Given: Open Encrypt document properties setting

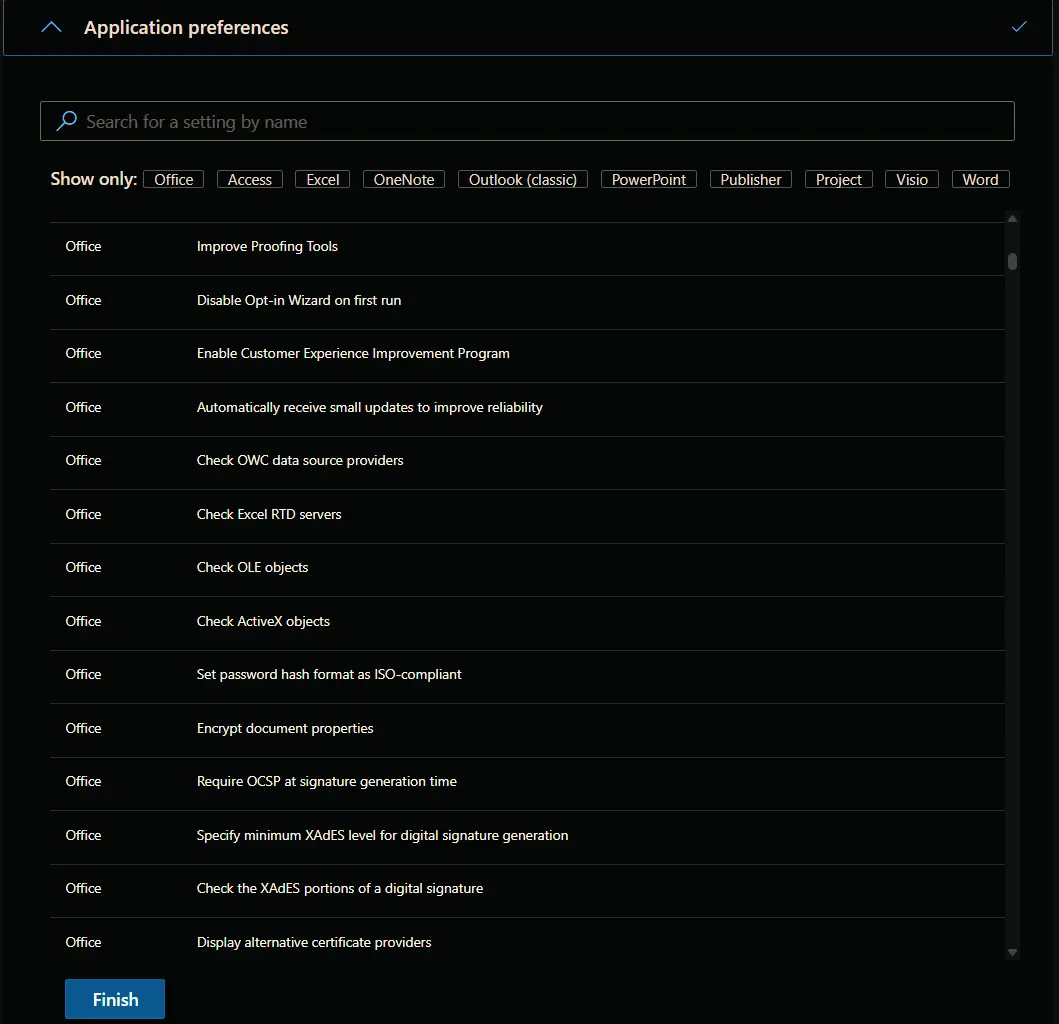Looking at the screenshot, I should point(527,729).
